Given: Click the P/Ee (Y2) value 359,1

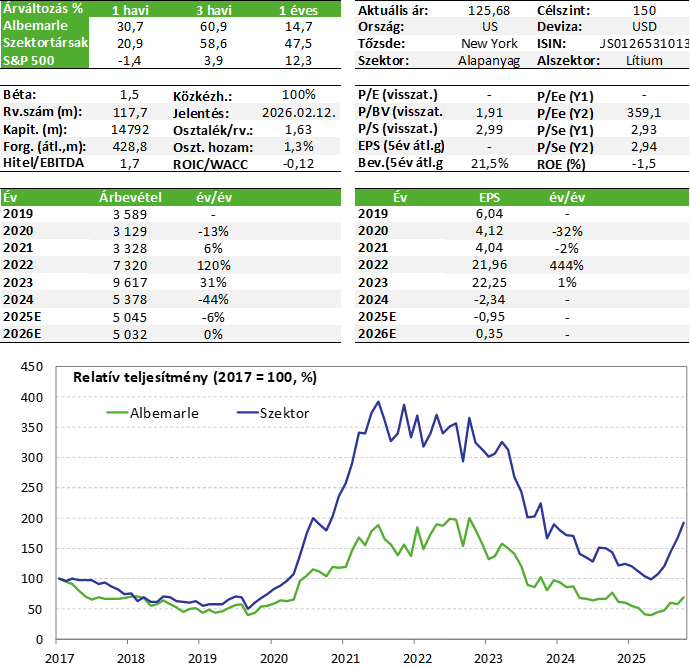Looking at the screenshot, I should point(645,113).
